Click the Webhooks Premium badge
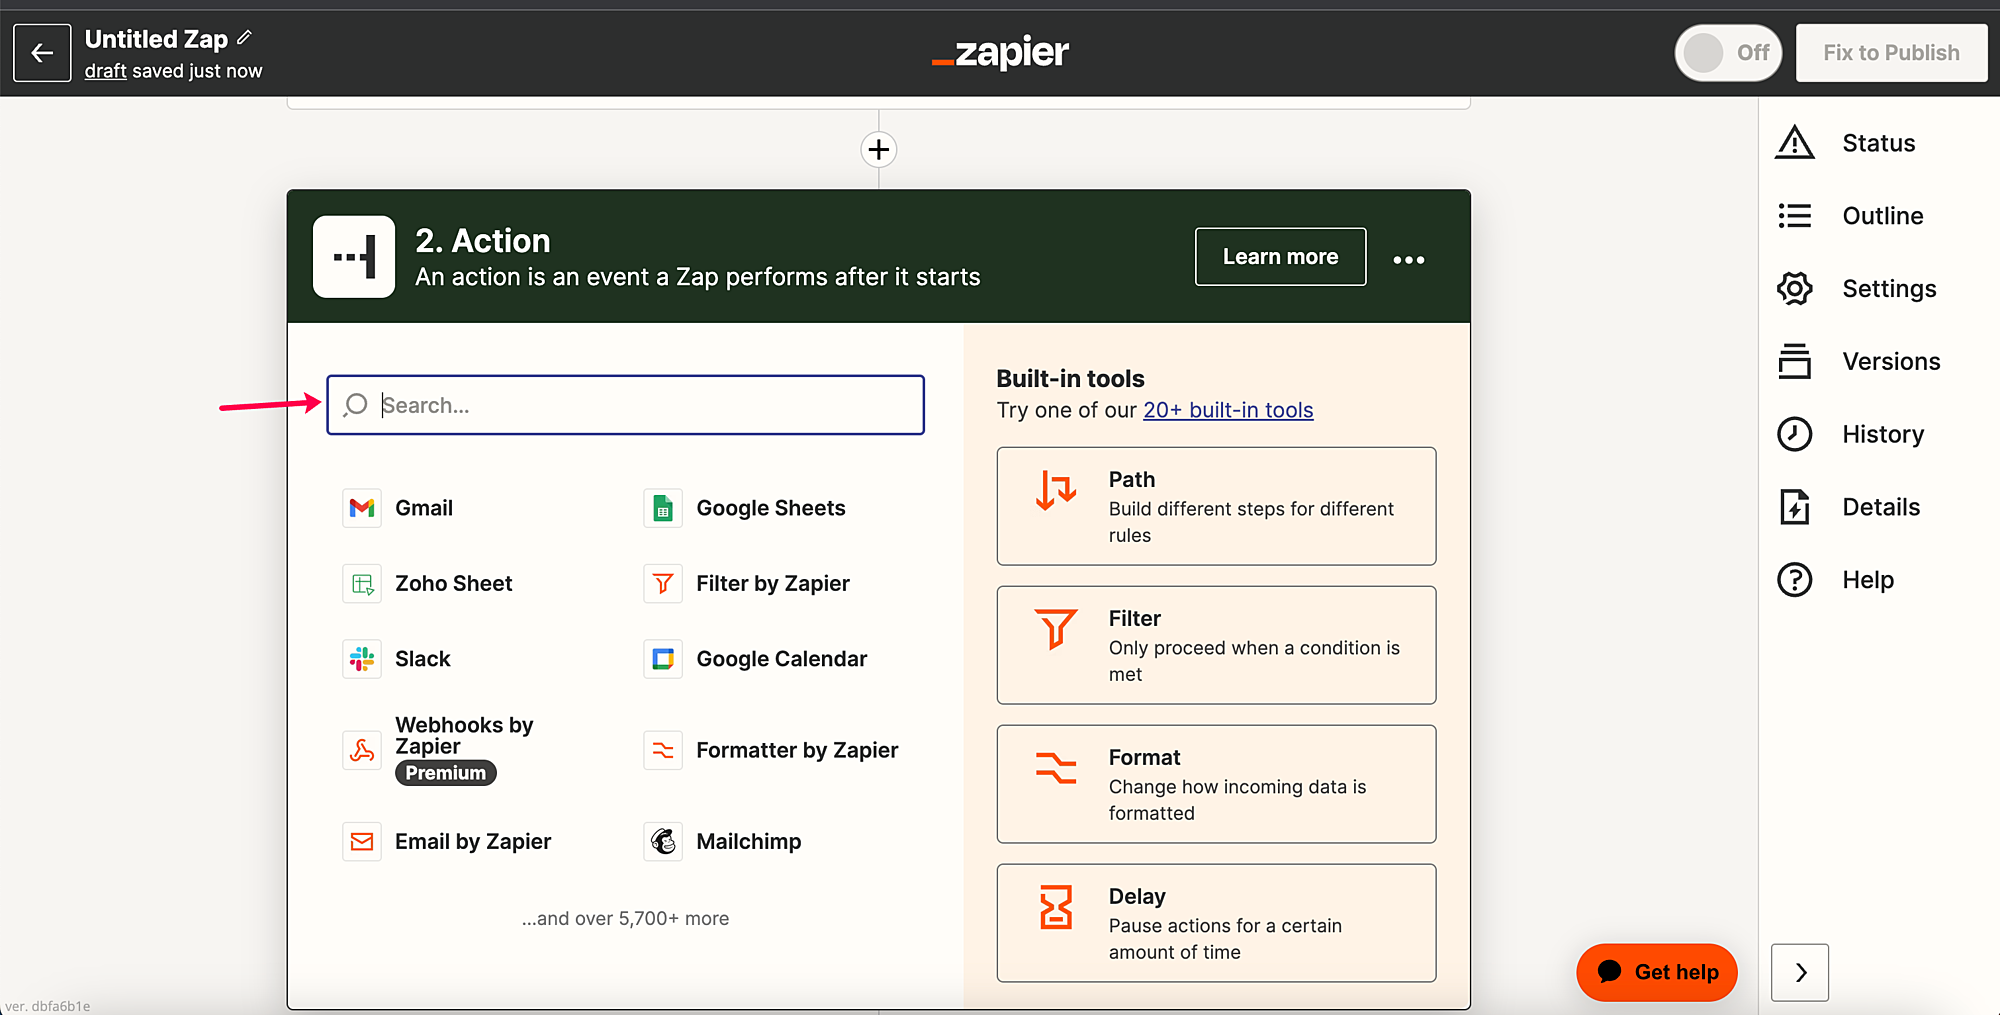Image resolution: width=2000 pixels, height=1015 pixels. point(446,773)
